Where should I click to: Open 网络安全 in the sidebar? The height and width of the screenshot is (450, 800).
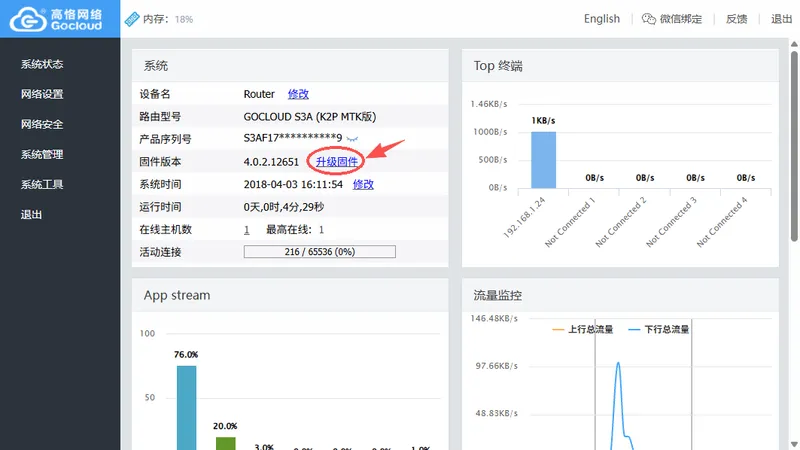pos(42,124)
